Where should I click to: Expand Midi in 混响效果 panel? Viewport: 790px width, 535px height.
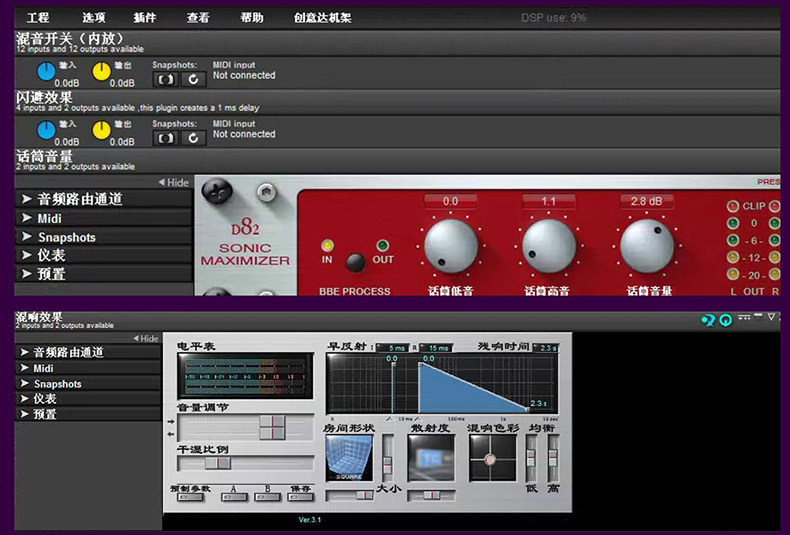point(88,368)
